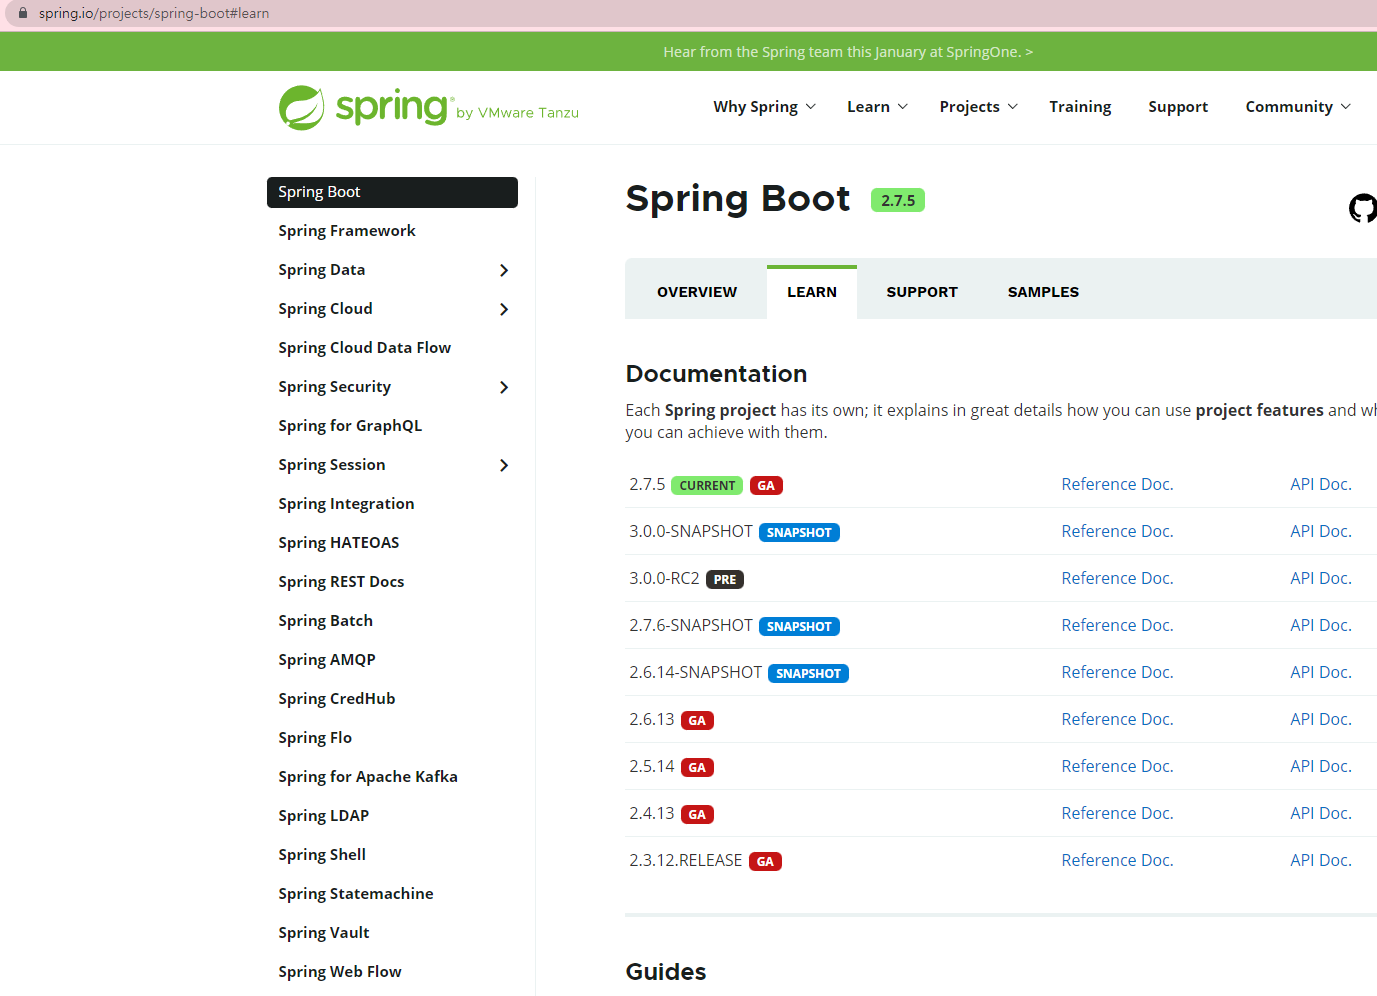Viewport: 1377px width, 996px height.
Task: Open Reference Doc. for 3.0.0-RC2
Action: [x=1117, y=578]
